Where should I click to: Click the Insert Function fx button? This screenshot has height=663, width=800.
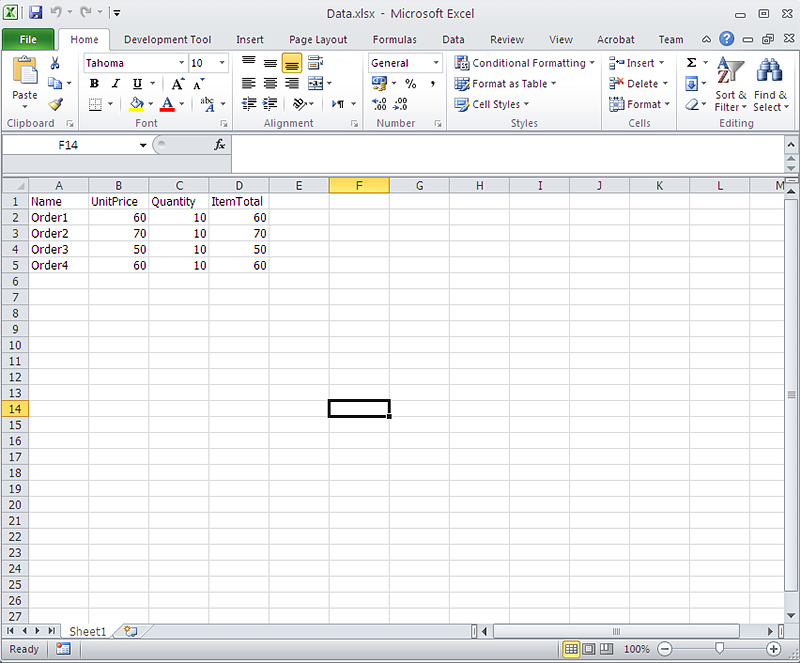coord(220,145)
